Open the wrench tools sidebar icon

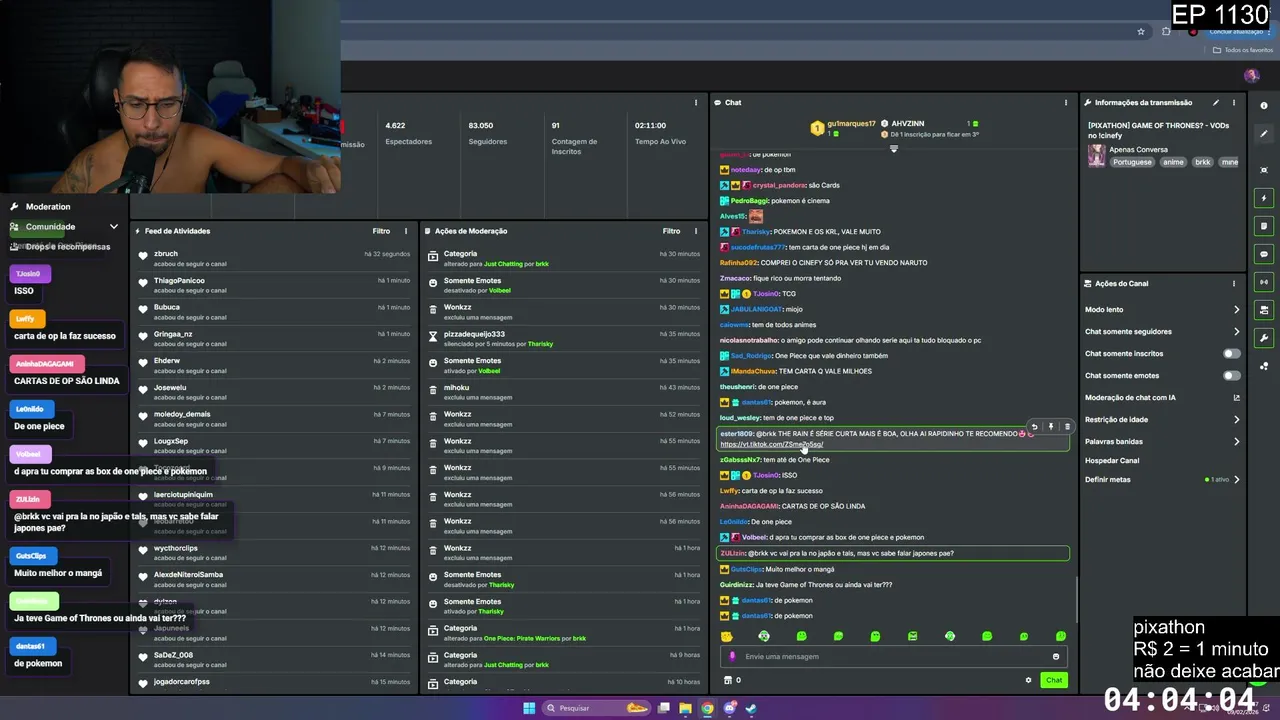tap(1264, 338)
